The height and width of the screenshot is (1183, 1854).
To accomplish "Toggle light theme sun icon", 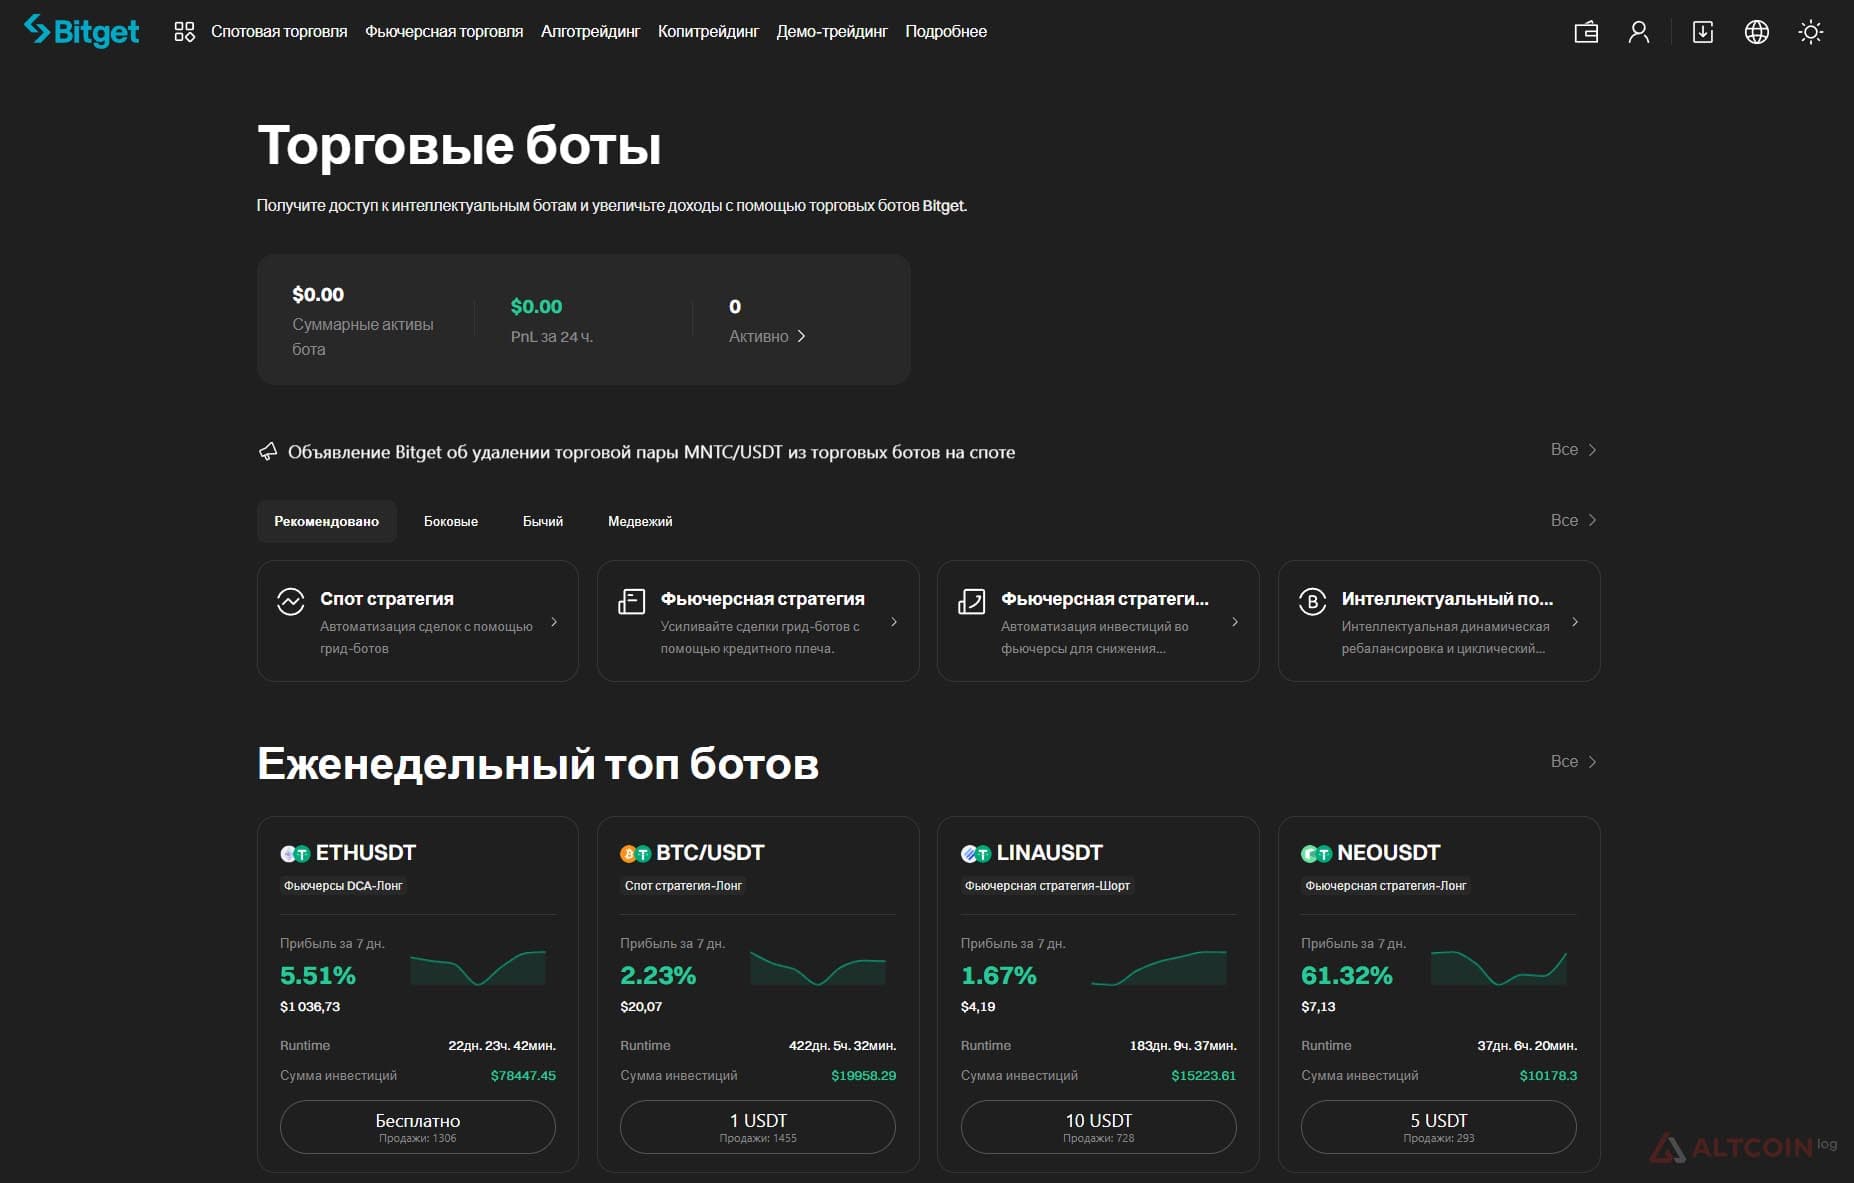I will click(1811, 32).
